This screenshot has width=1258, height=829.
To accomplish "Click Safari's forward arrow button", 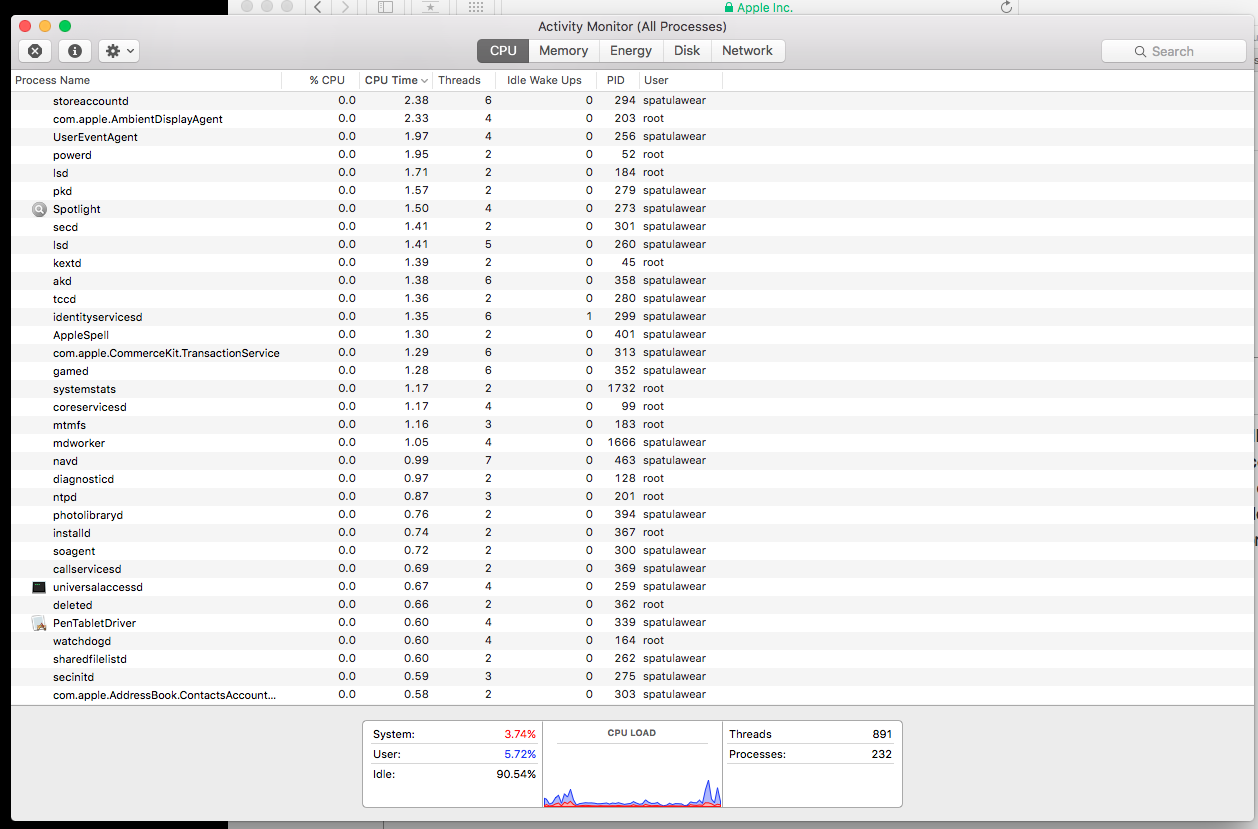I will point(346,7).
